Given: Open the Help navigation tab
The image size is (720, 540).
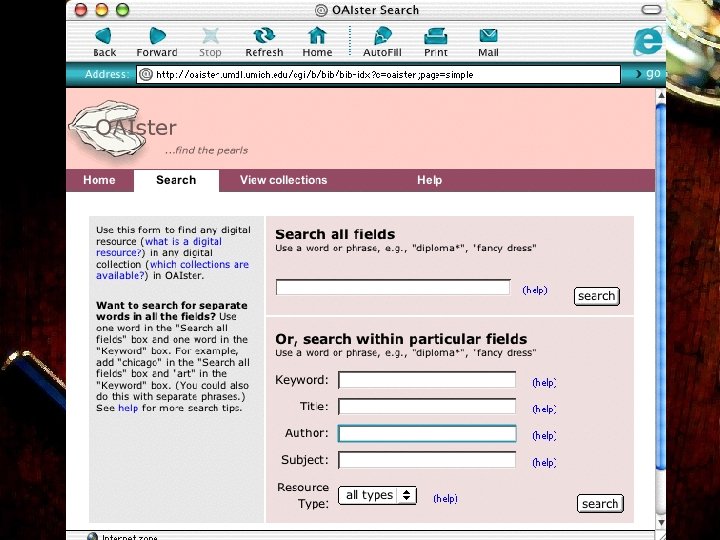Looking at the screenshot, I should click(429, 180).
